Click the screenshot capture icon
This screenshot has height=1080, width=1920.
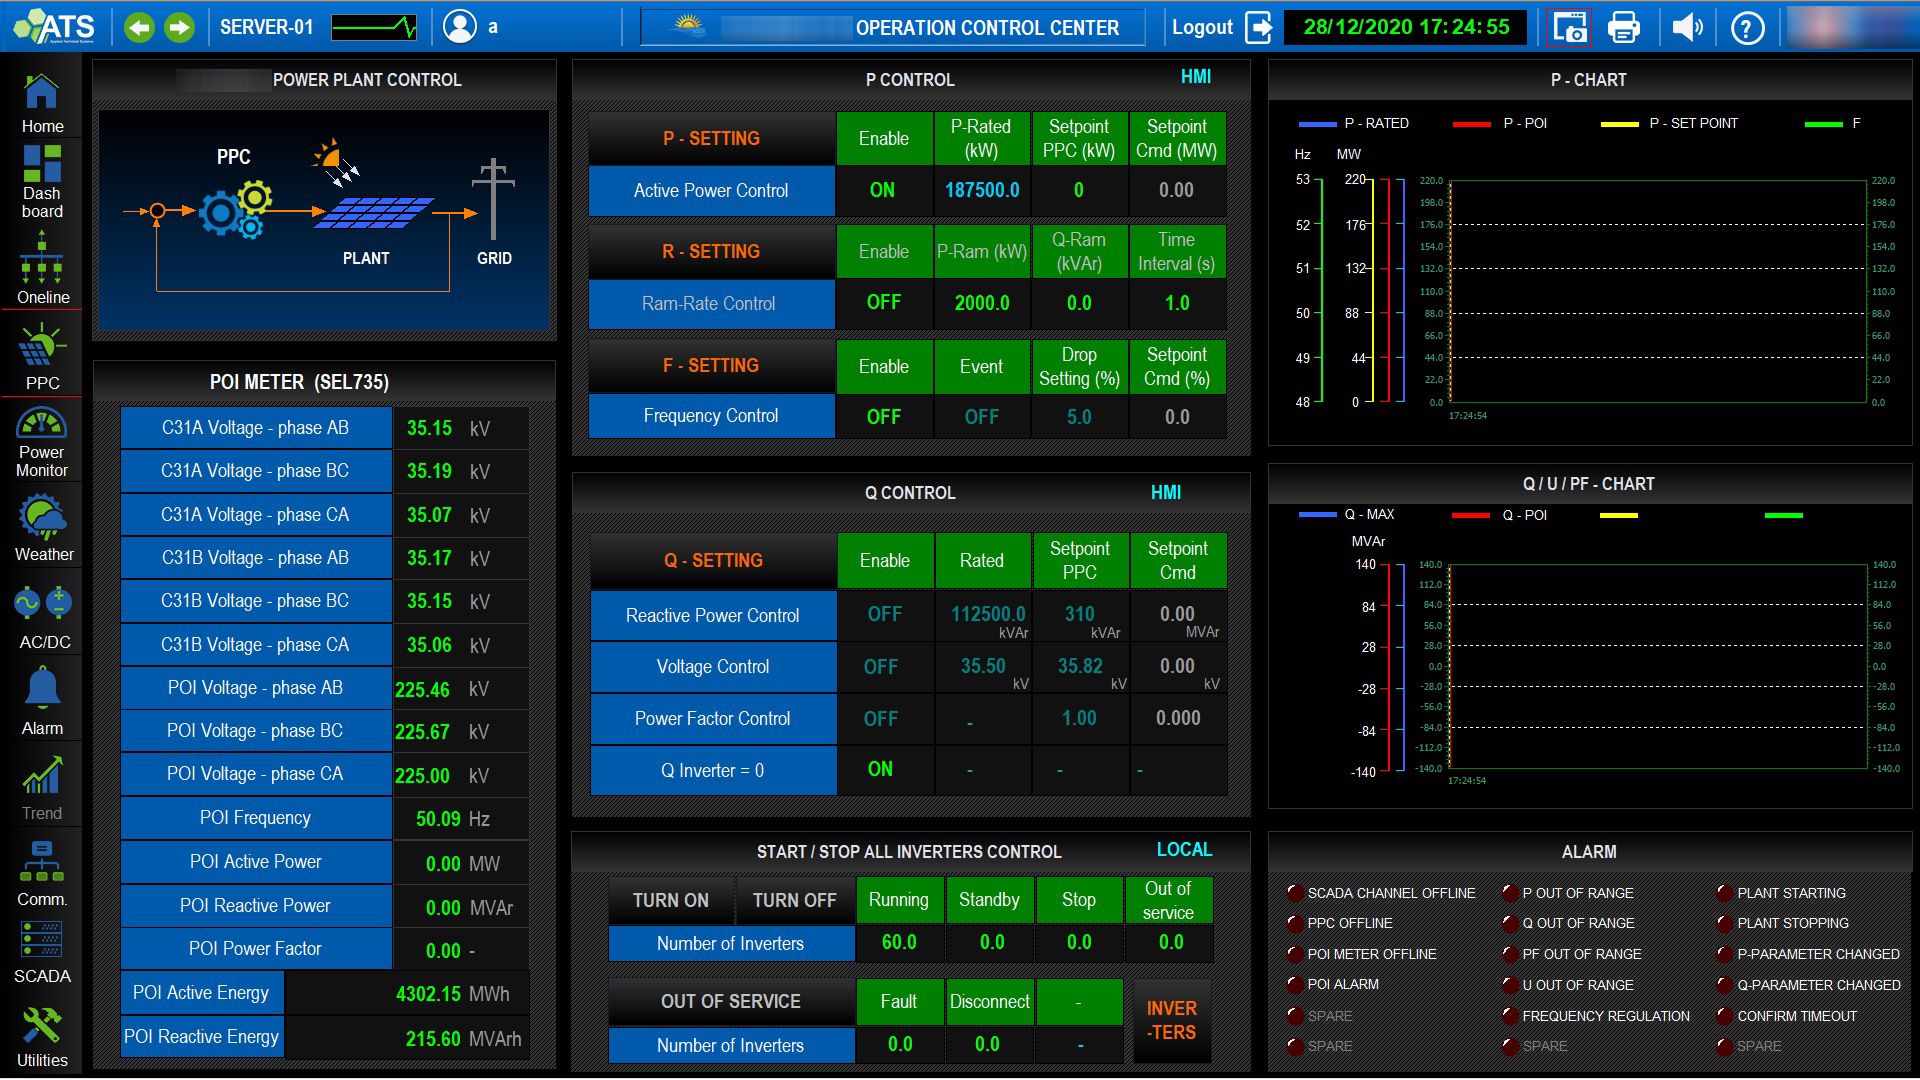tap(1569, 27)
